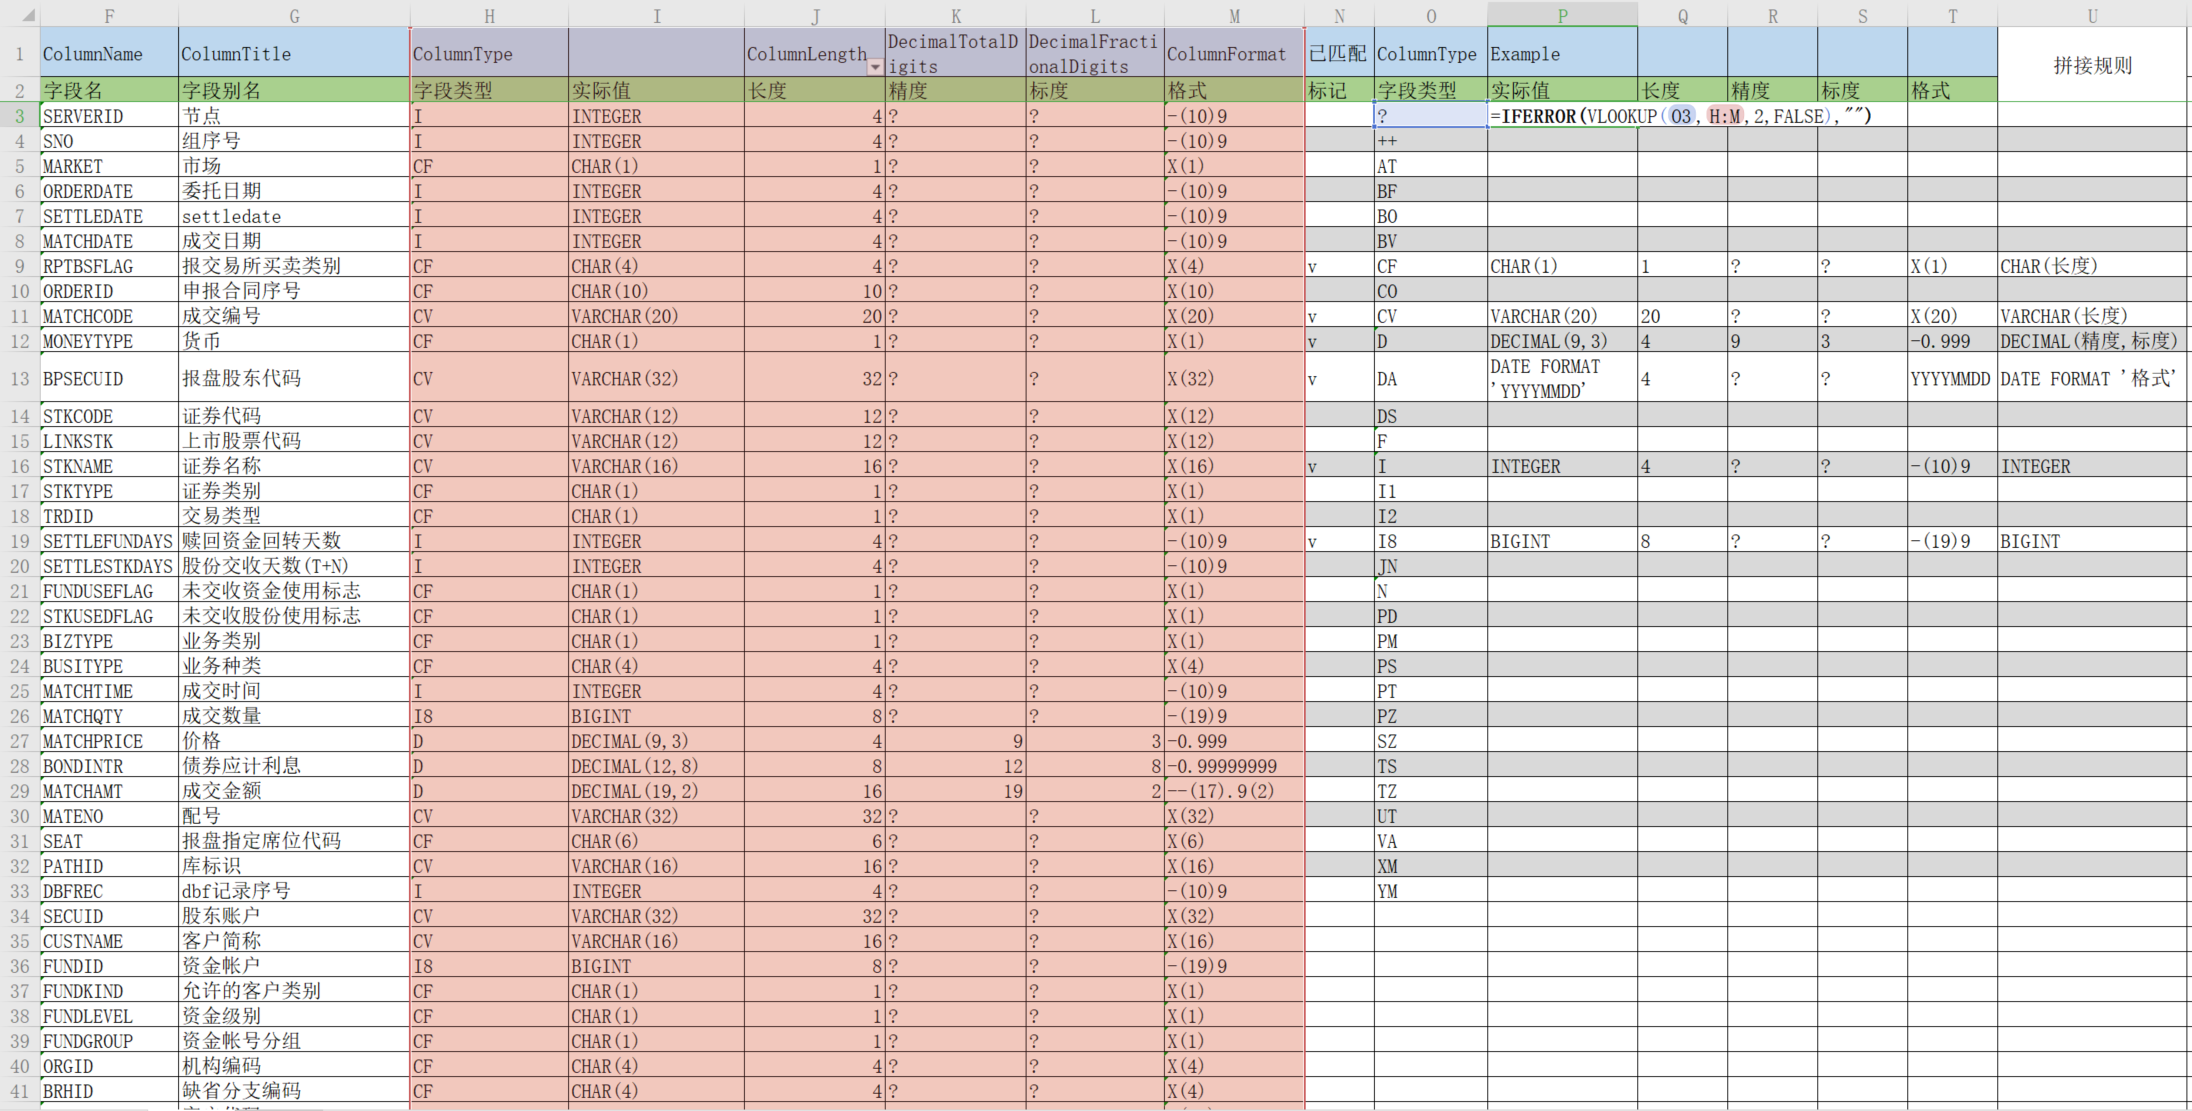The image size is (2192, 1111).
Task: Click the JN cell in column O
Action: tap(1431, 566)
